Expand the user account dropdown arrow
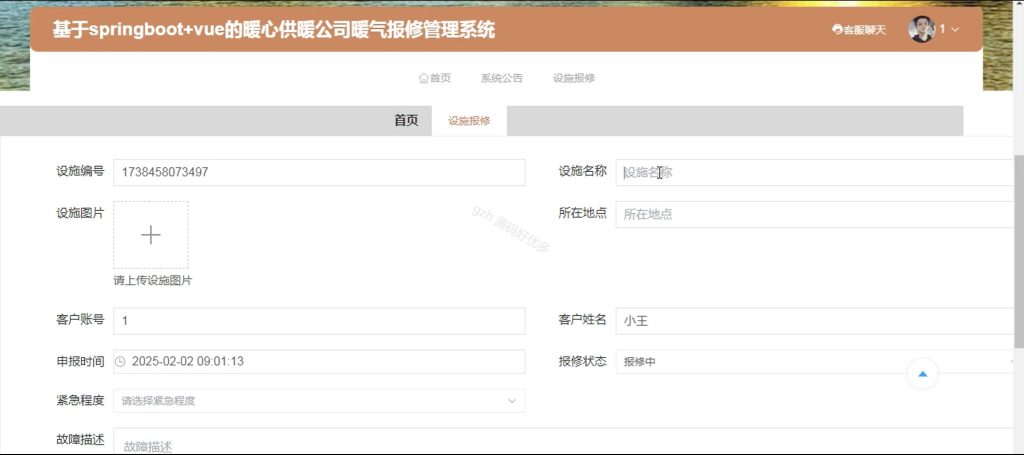Screen dimensions: 1024x455 955,29
